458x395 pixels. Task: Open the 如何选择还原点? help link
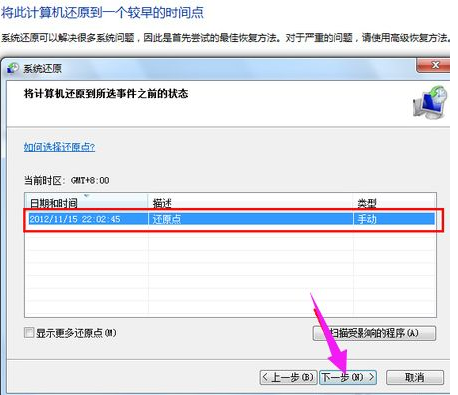pos(59,147)
